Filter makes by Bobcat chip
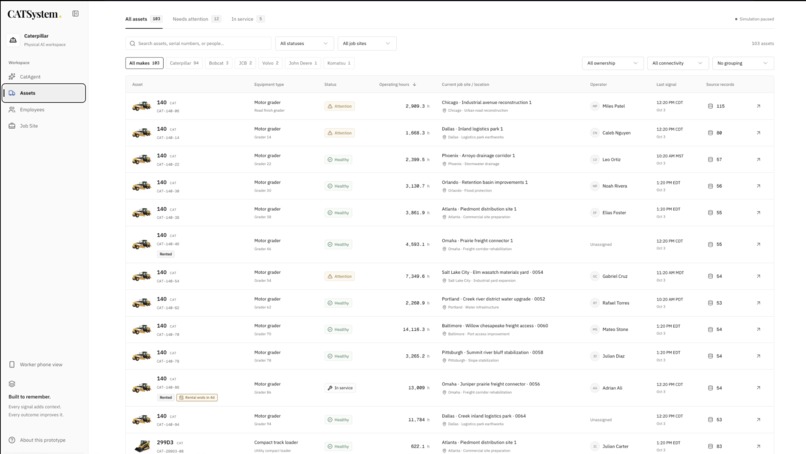This screenshot has height=454, width=806. coord(218,63)
